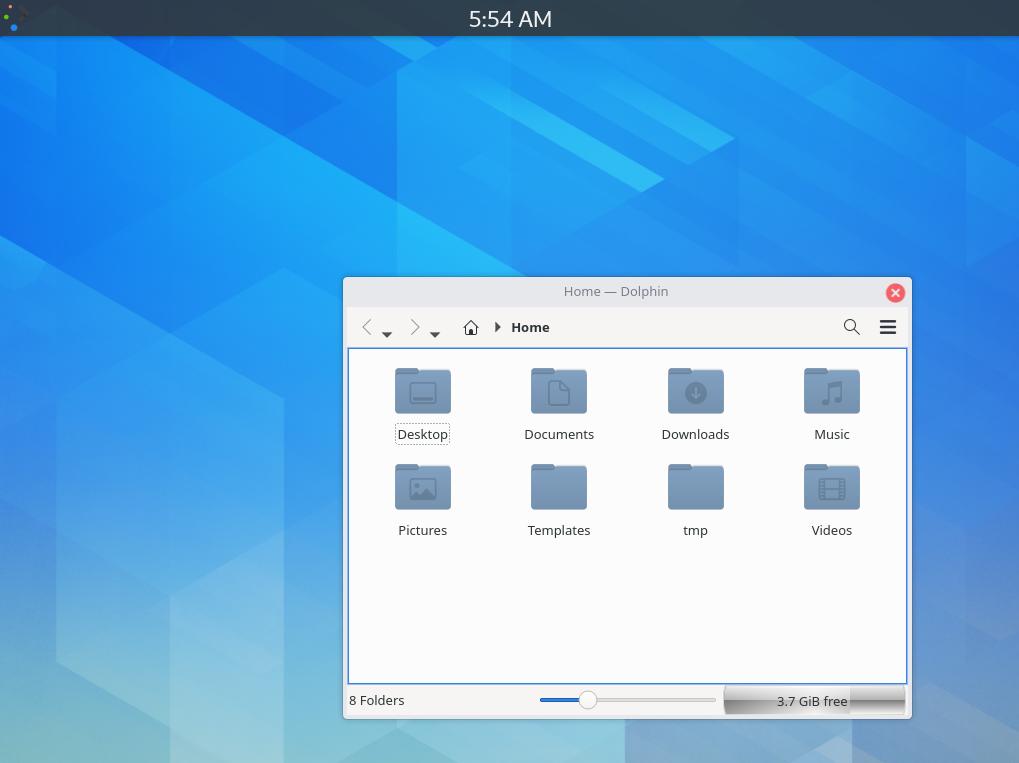The image size is (1019, 763).
Task: Click the back navigation arrow
Action: pos(367,327)
